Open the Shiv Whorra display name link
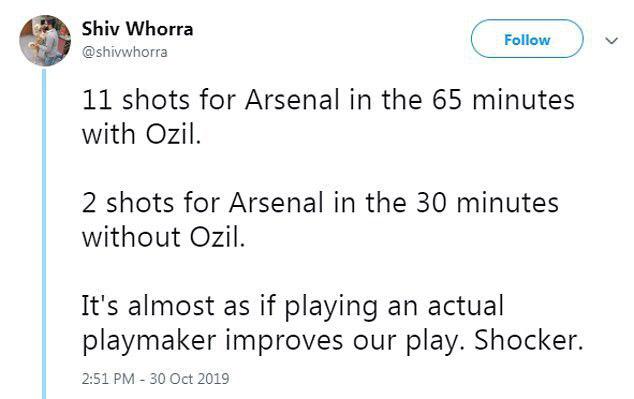Screen dimensions: 634x399 (x=137, y=29)
